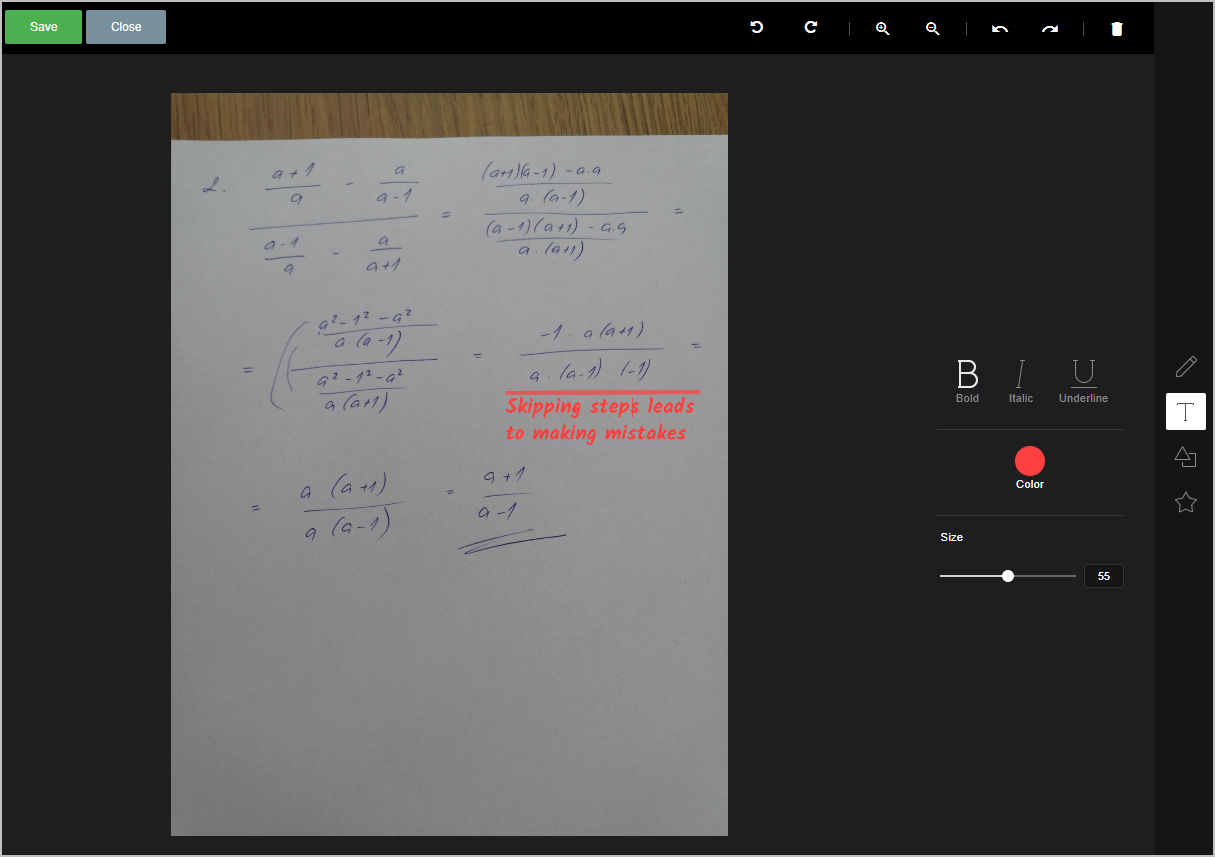Toggle Bold text formatting
1215x857 pixels.
coord(967,381)
